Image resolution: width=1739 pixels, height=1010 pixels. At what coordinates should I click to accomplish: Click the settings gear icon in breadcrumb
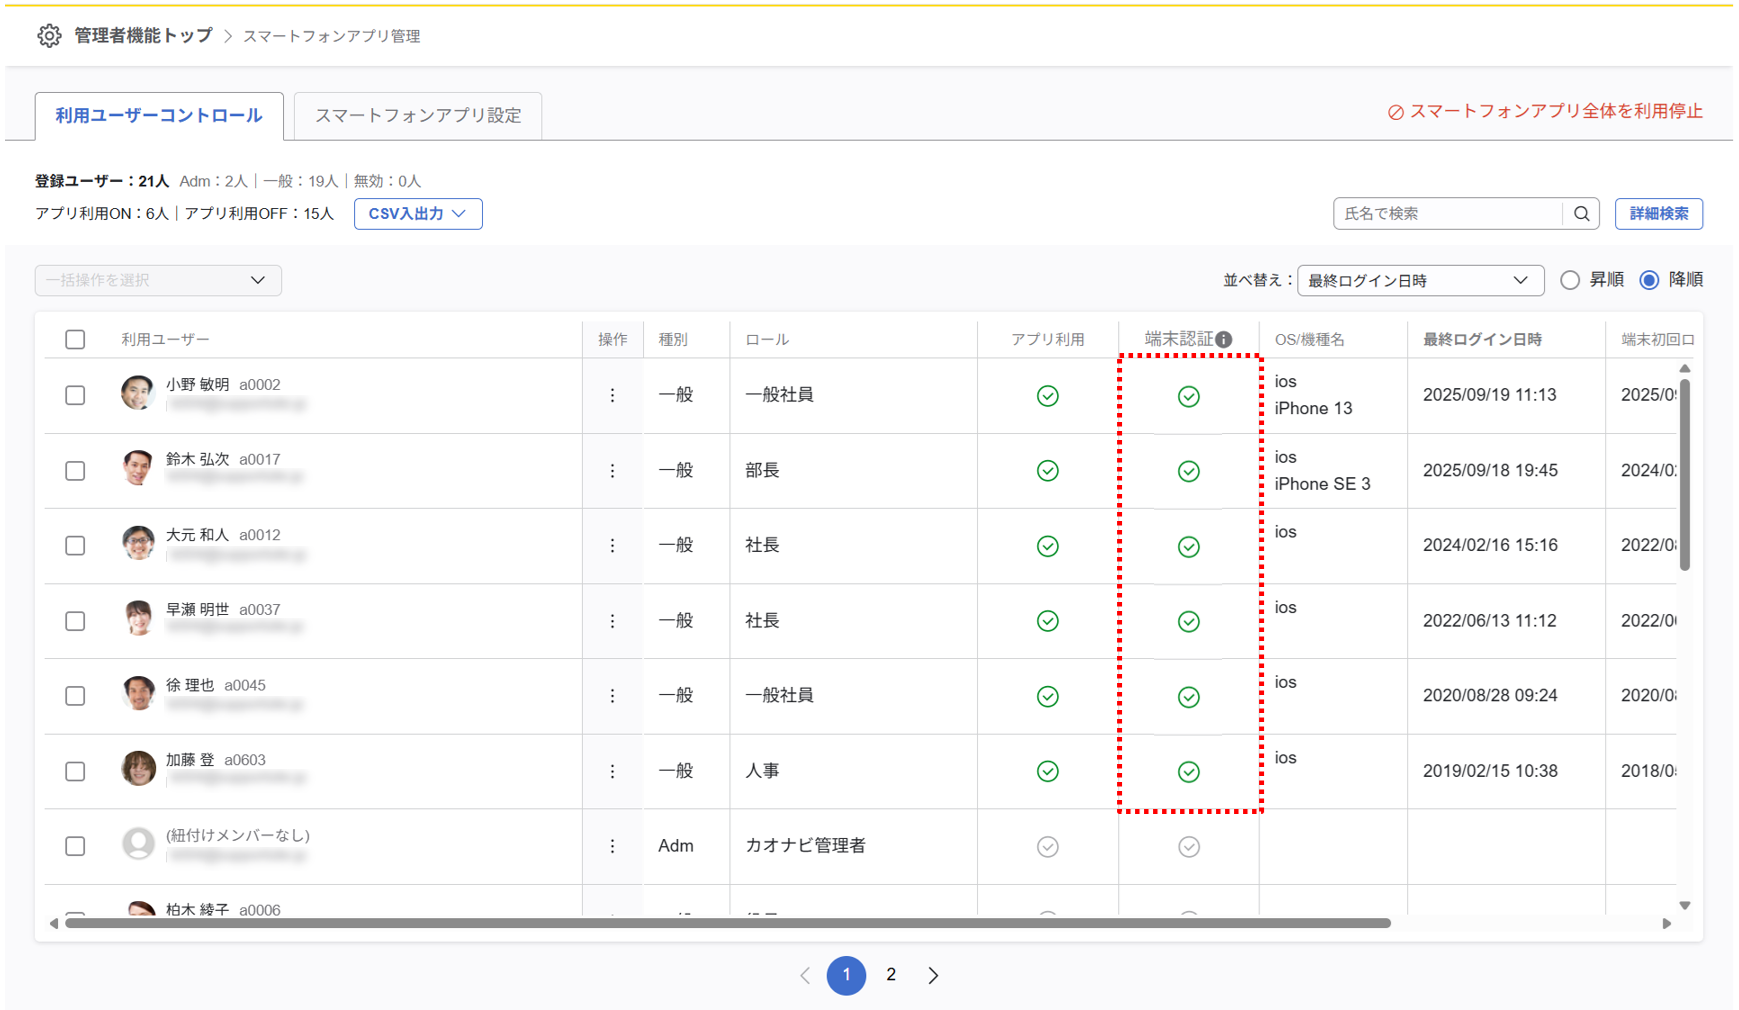point(48,36)
